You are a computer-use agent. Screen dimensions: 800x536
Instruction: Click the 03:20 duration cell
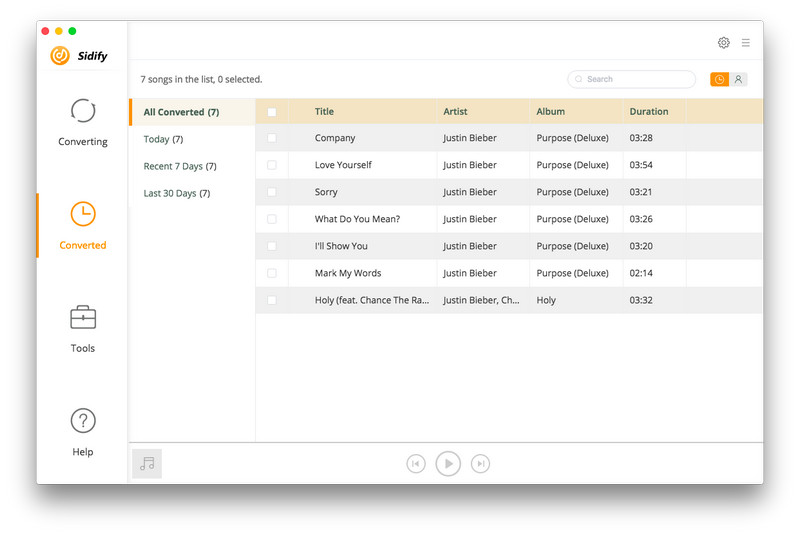641,246
